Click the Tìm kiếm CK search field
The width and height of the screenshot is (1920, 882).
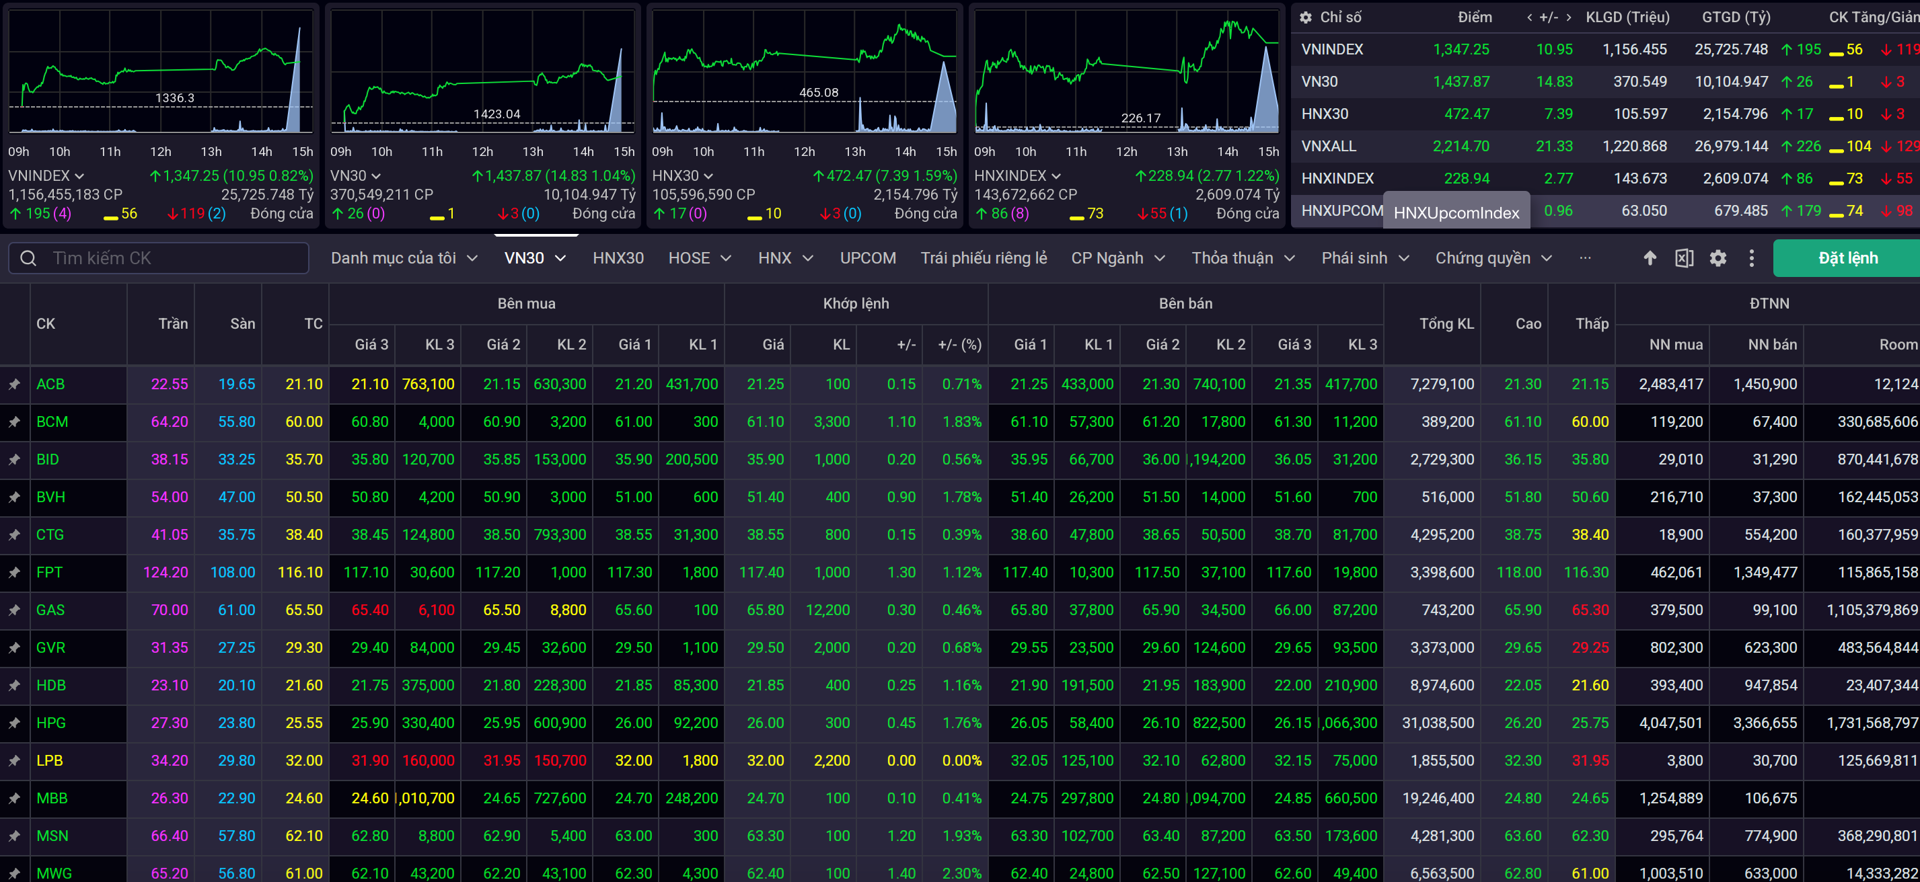point(159,258)
